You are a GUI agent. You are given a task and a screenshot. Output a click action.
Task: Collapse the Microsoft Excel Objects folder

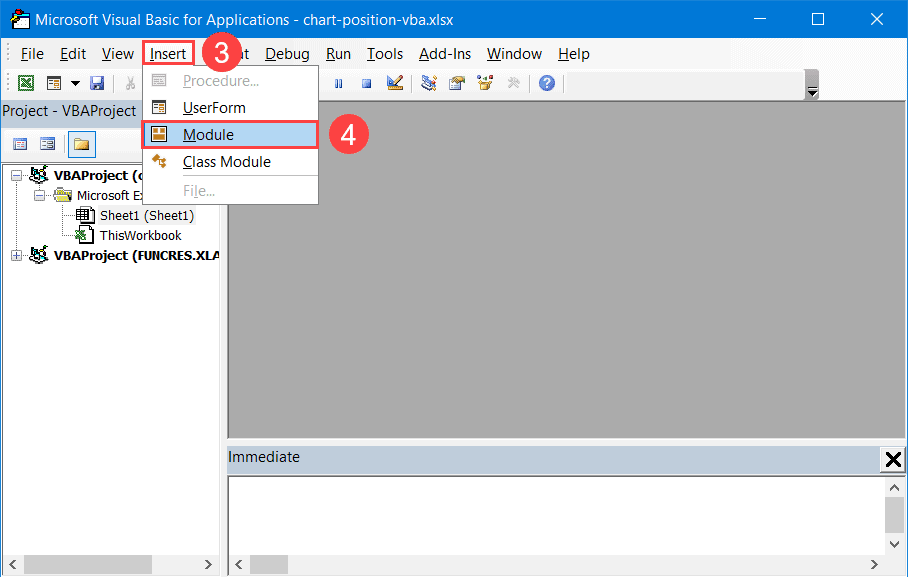[x=39, y=196]
